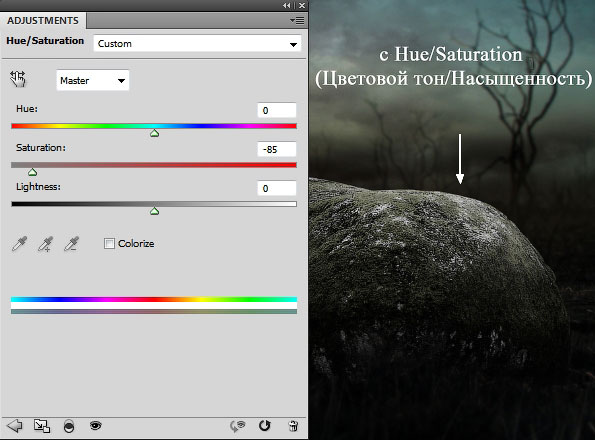Reset adjustment to defaults icon
Viewport: 595px width, 440px height.
[x=264, y=426]
